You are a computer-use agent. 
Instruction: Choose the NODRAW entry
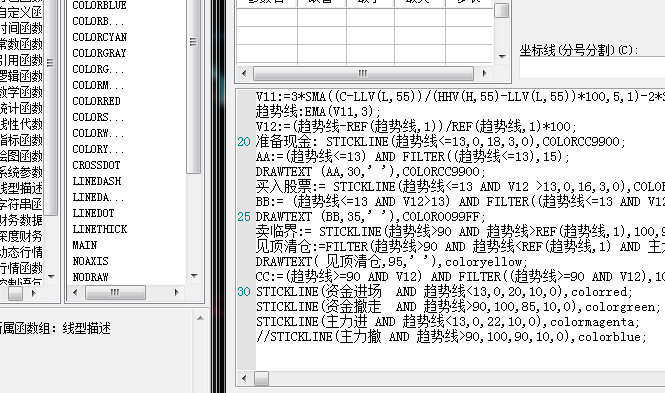click(x=90, y=277)
